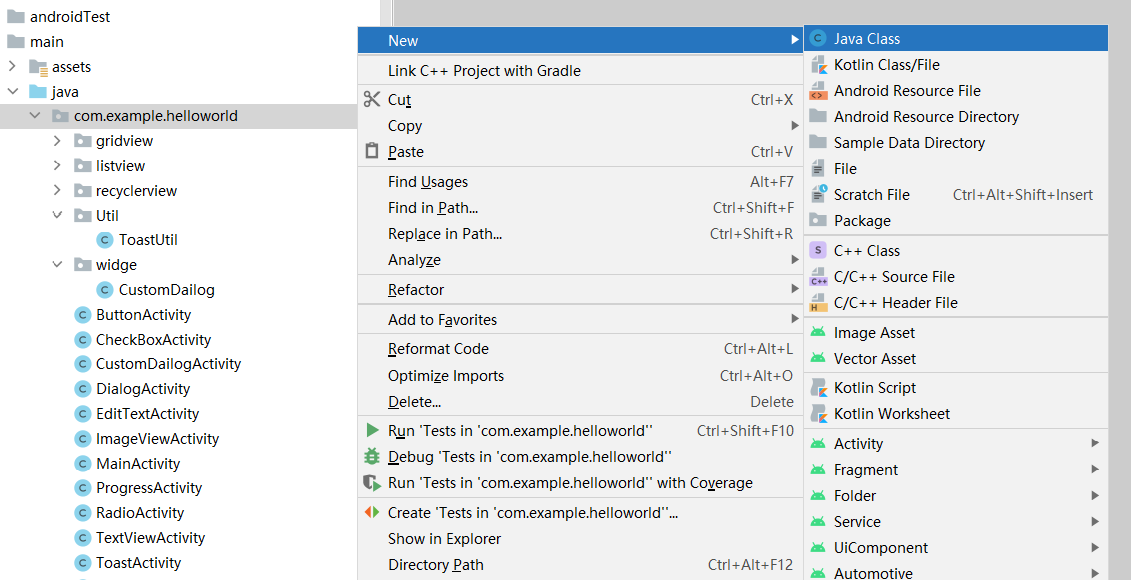
Task: Click the Kotlin Class/File icon
Action: (x=818, y=65)
